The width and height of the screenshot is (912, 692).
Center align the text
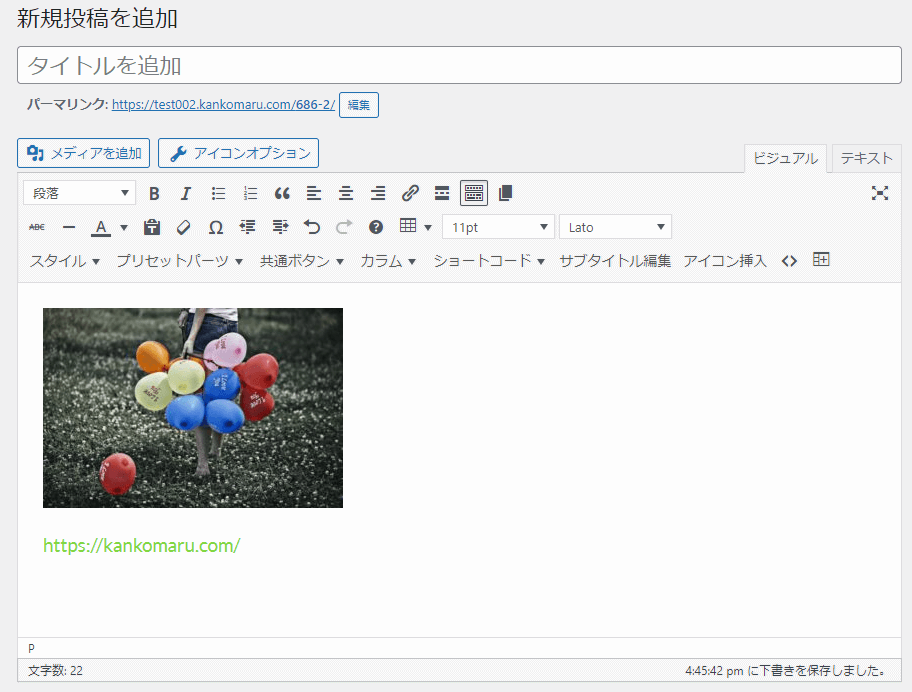(346, 193)
